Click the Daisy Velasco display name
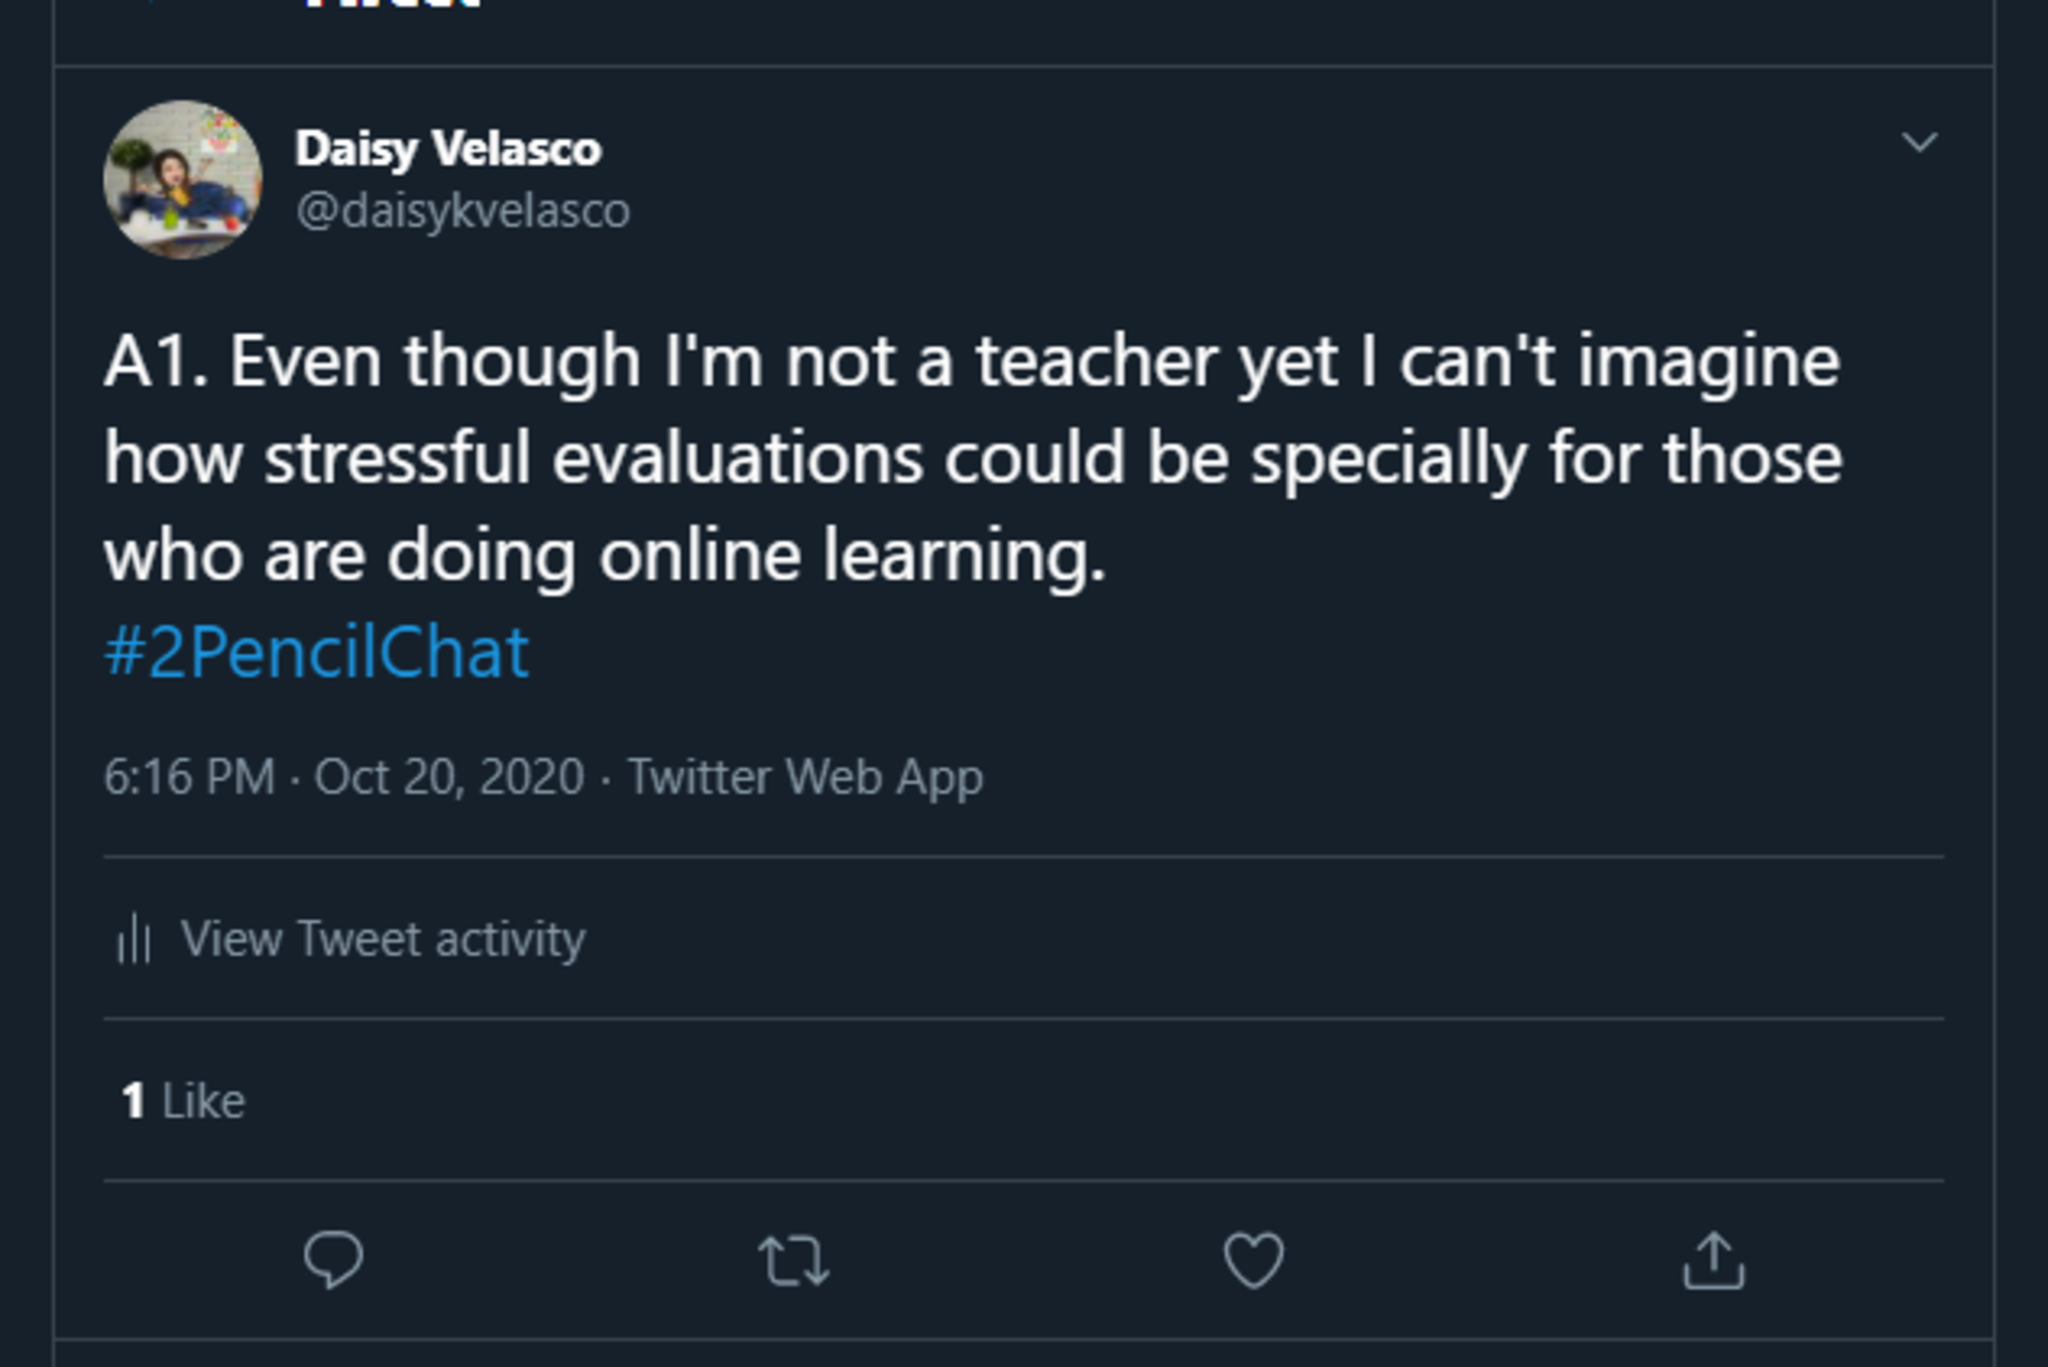The height and width of the screenshot is (1367, 2048). (x=448, y=149)
